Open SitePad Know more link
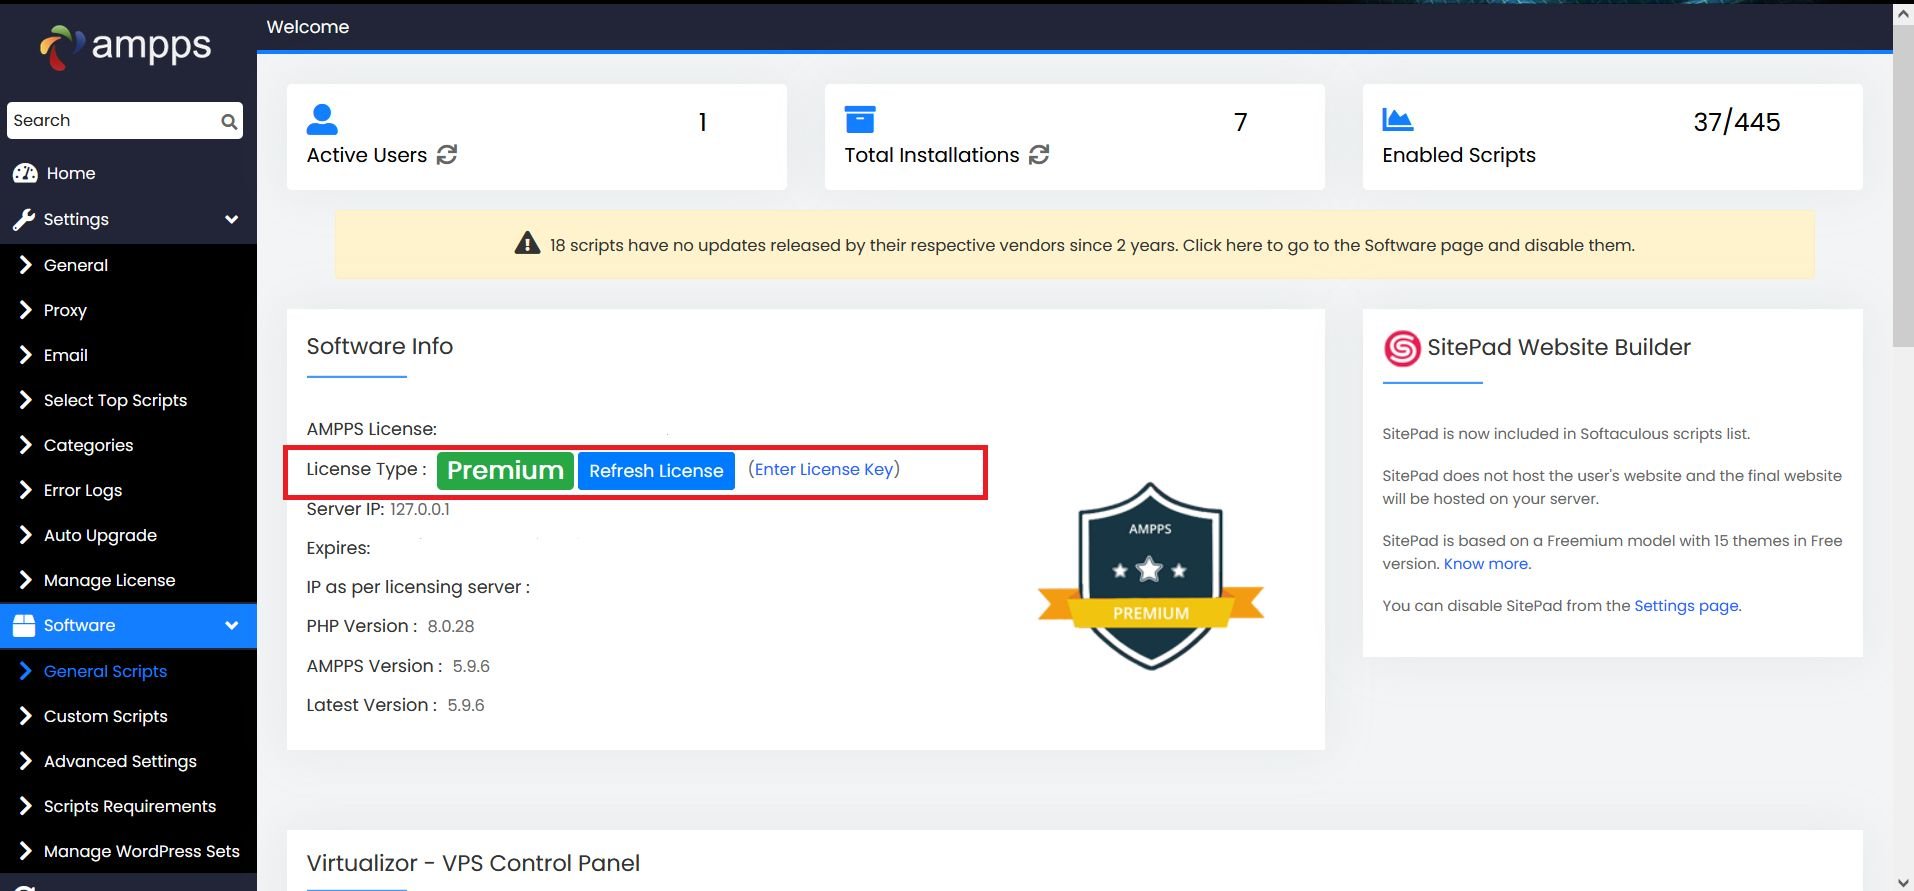This screenshot has width=1914, height=891. [1485, 564]
